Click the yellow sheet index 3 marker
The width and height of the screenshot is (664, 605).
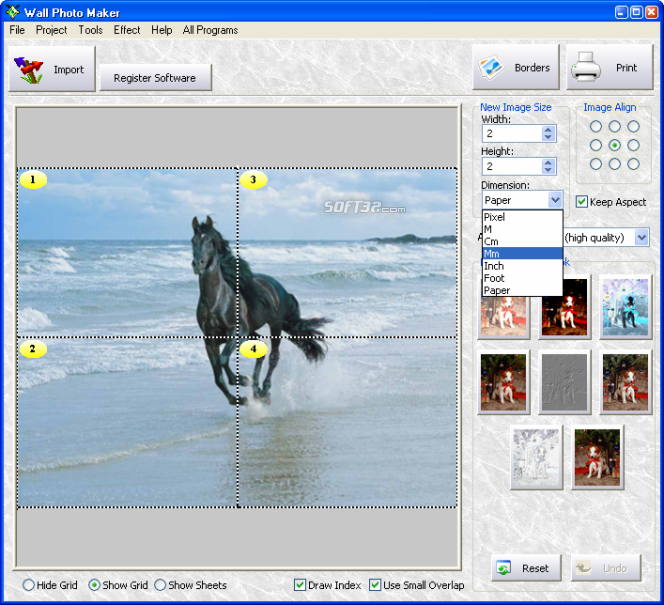(x=254, y=180)
